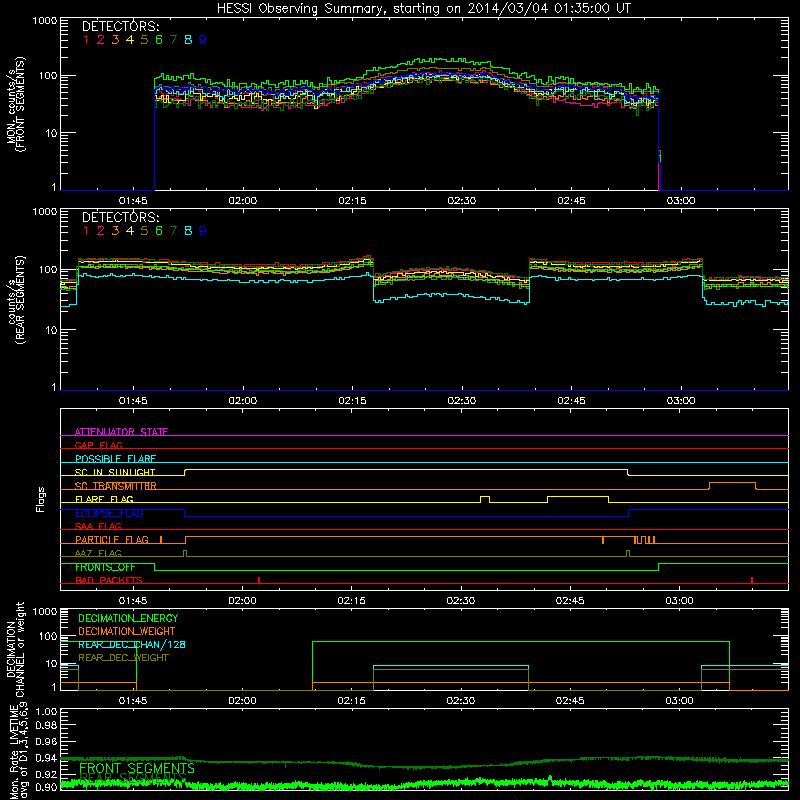Click DETECTORS: label in front segments plot

point(120,27)
